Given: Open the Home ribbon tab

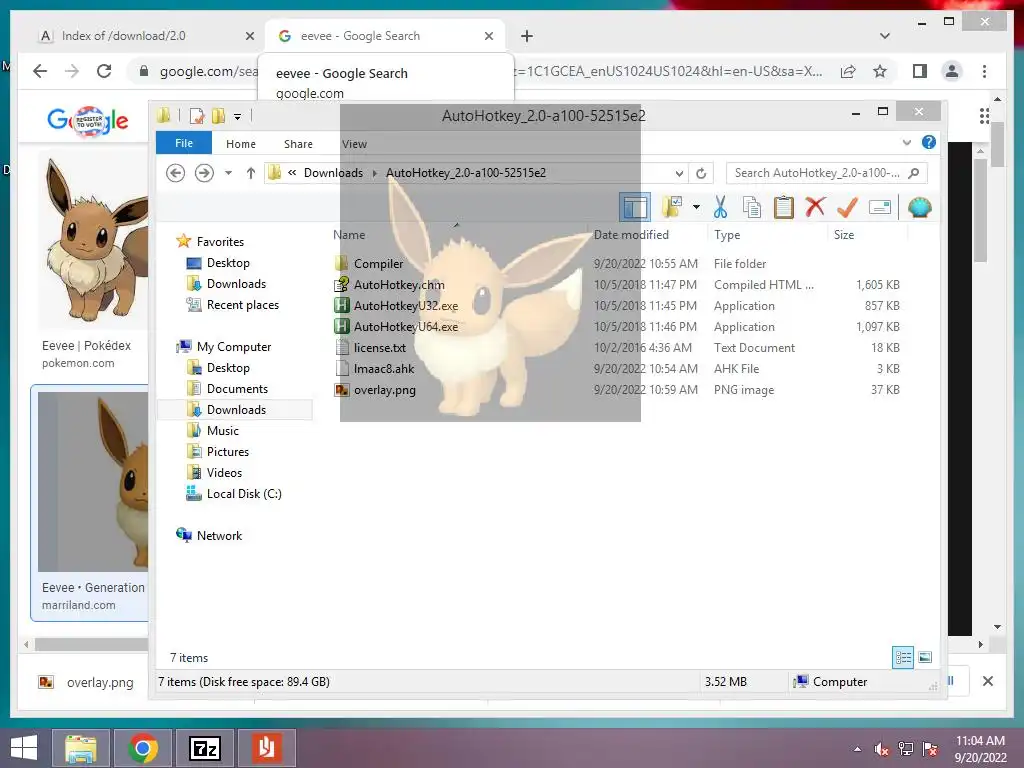Looking at the screenshot, I should (241, 144).
